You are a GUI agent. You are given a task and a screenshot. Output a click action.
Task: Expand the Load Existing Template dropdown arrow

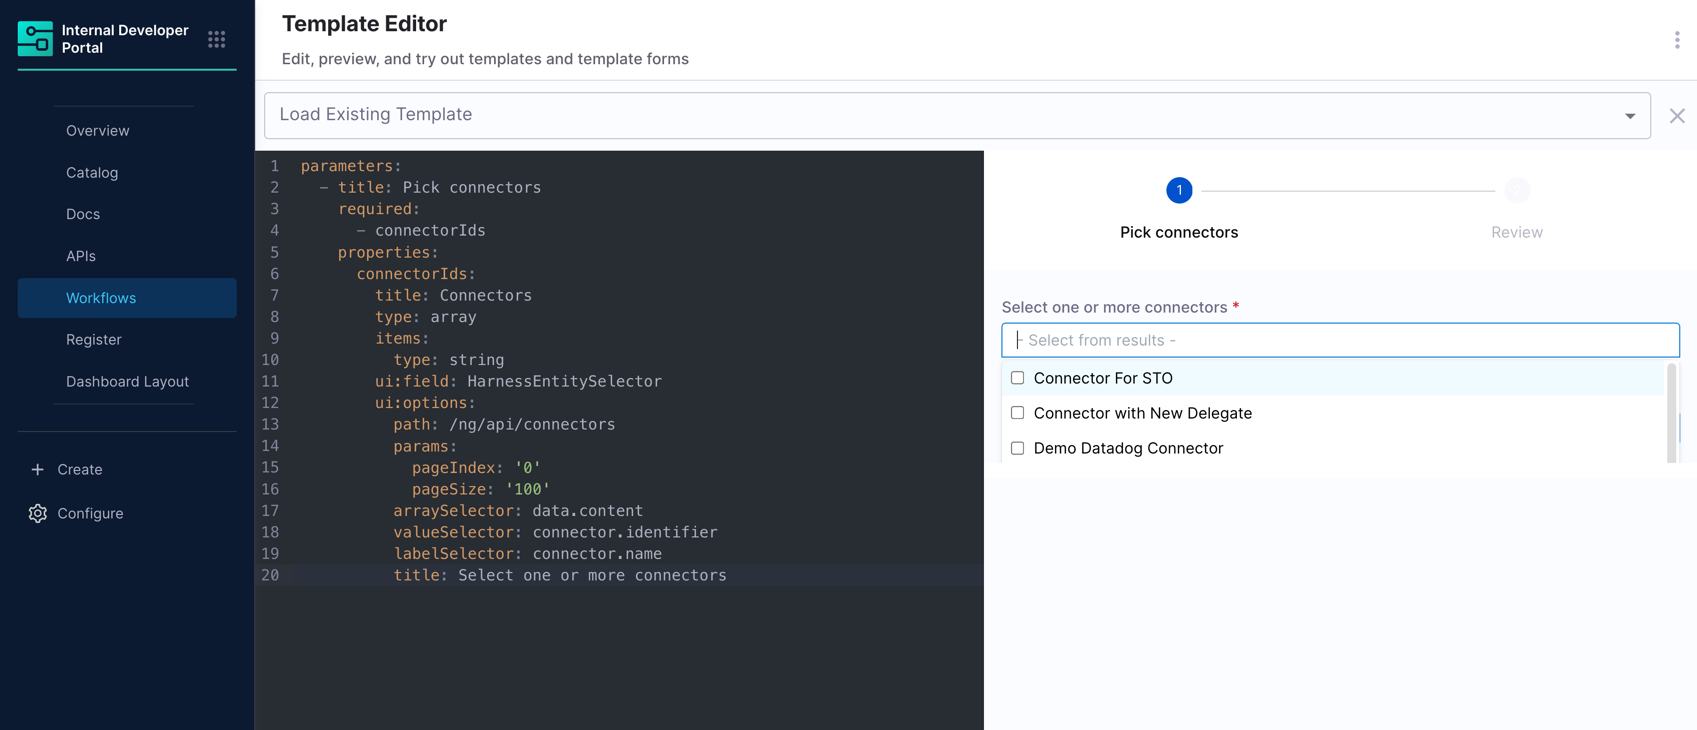point(1630,116)
